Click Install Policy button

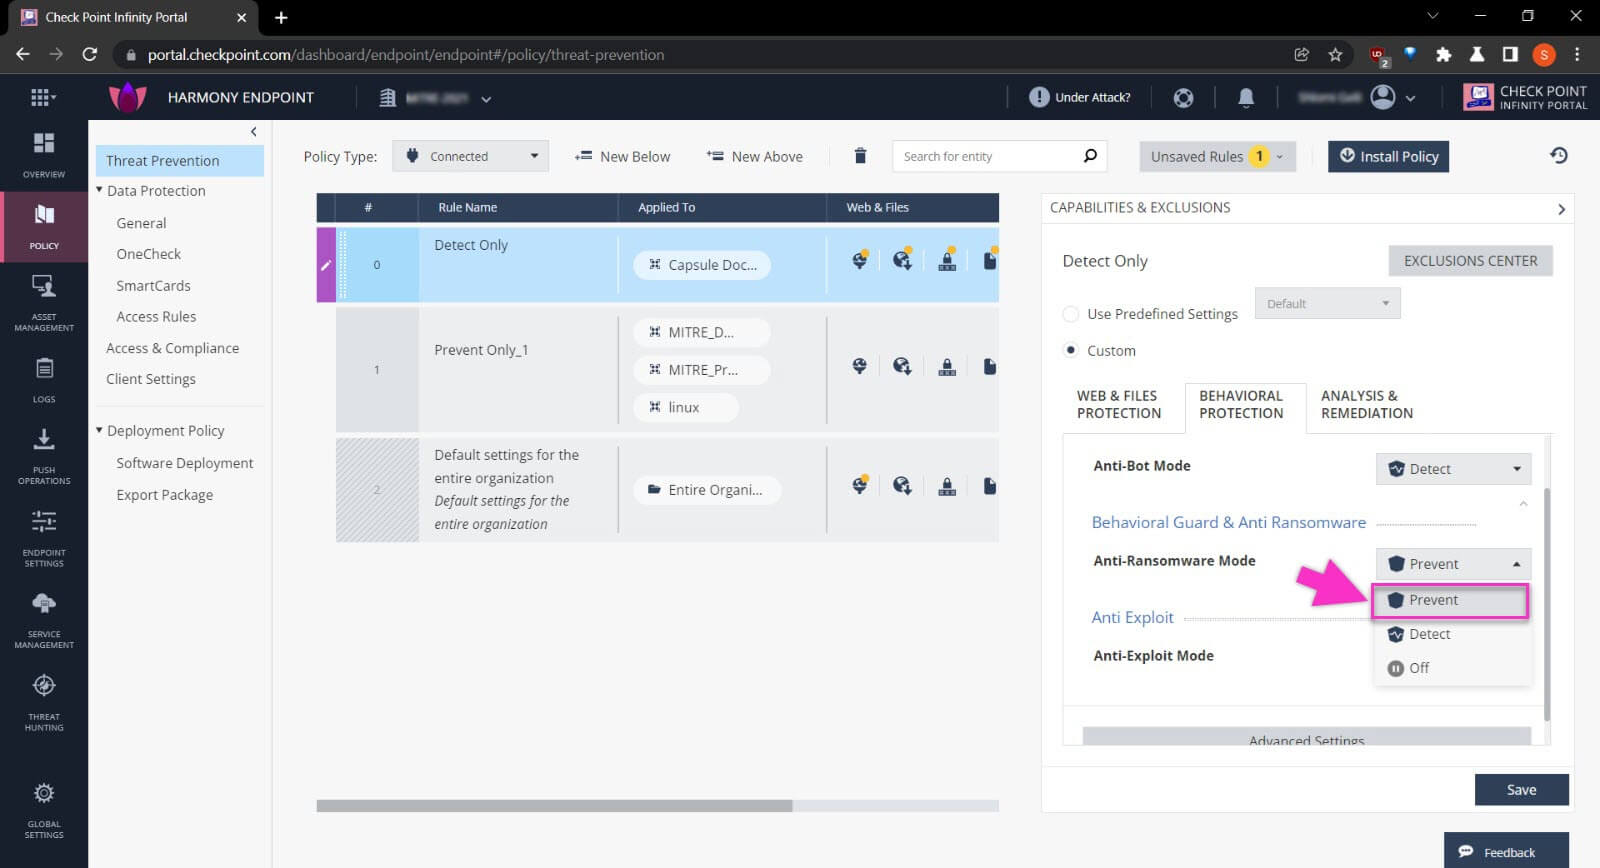point(1388,156)
